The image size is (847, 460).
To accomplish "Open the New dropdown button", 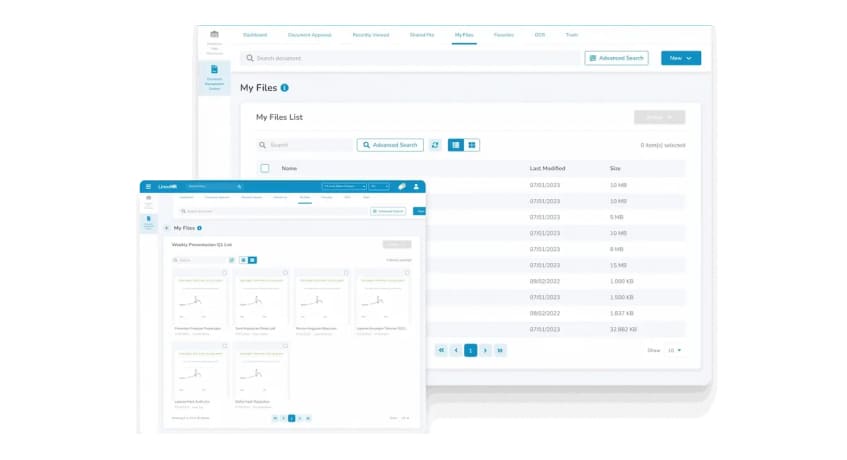I will coord(680,58).
